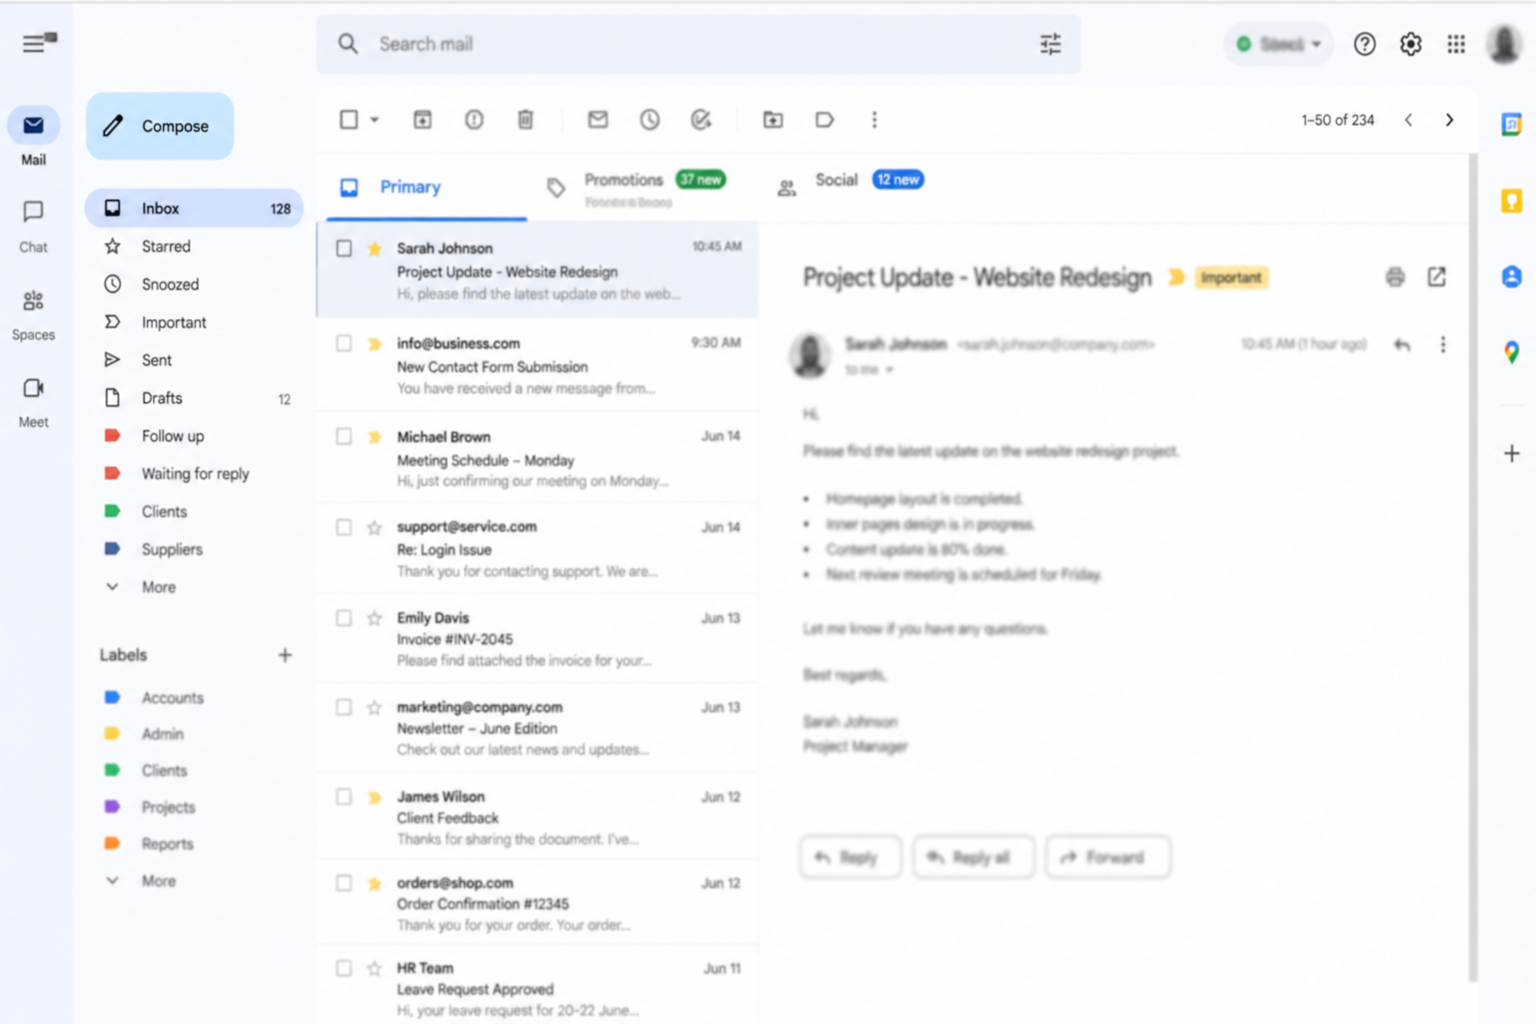This screenshot has height=1024, width=1536.
Task: Toggle star on Emily Davis email
Action: click(x=374, y=618)
